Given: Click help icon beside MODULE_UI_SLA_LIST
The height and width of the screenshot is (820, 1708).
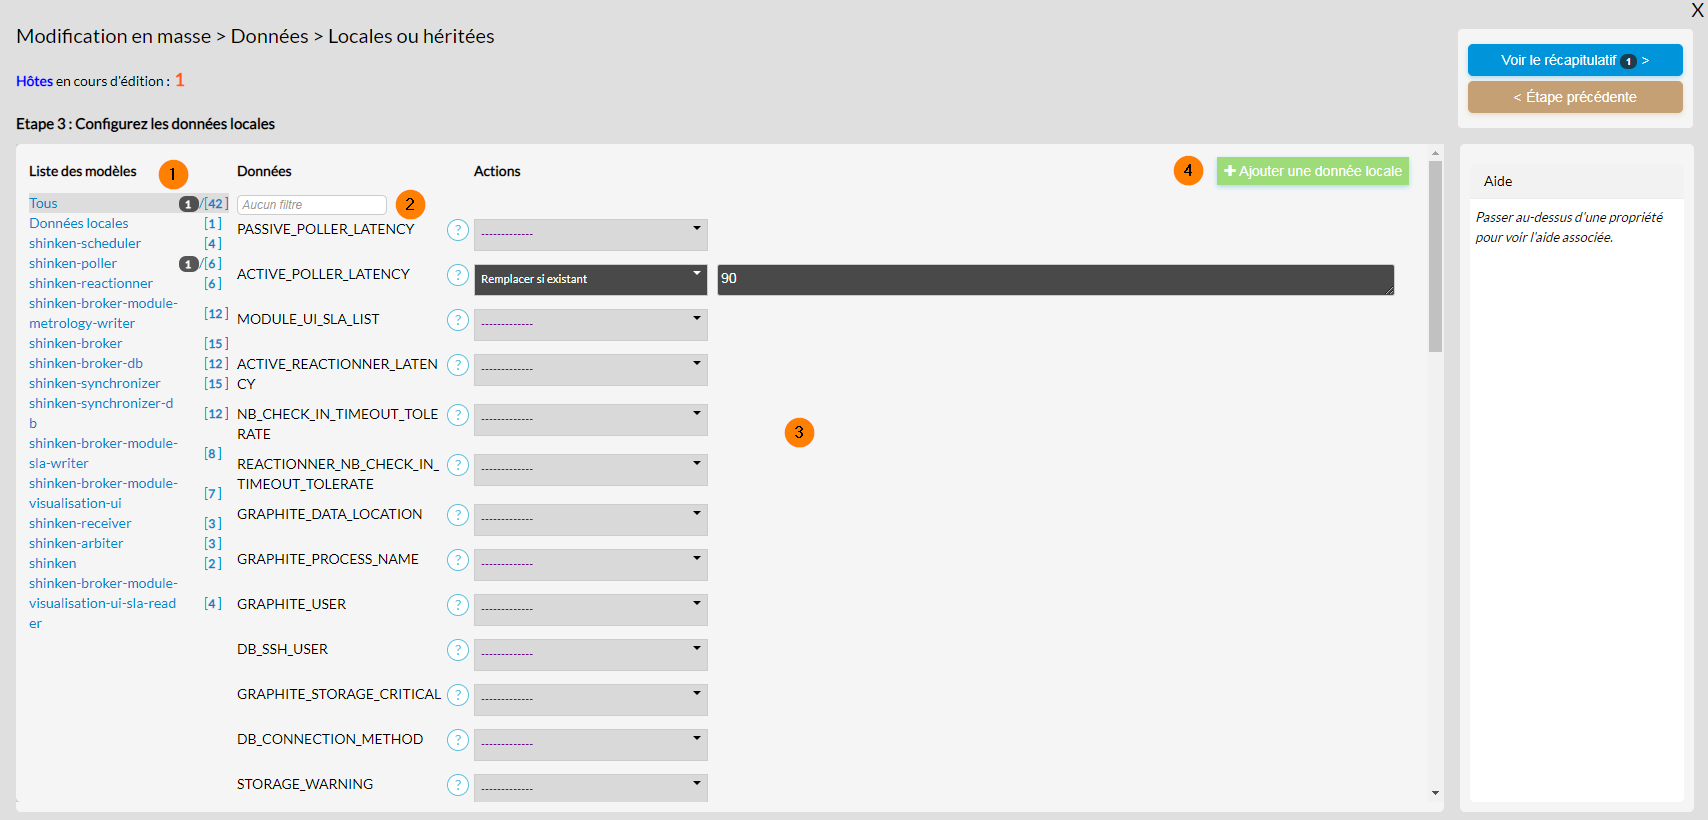Looking at the screenshot, I should tap(457, 320).
